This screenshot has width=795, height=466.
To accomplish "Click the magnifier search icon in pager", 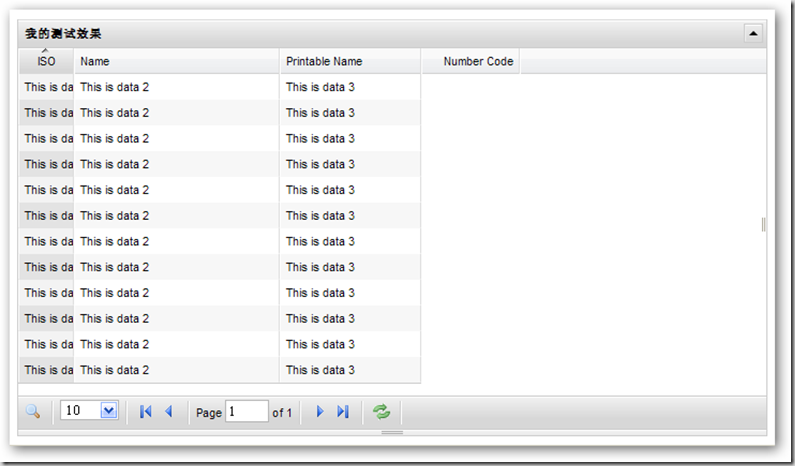I will 32,412.
